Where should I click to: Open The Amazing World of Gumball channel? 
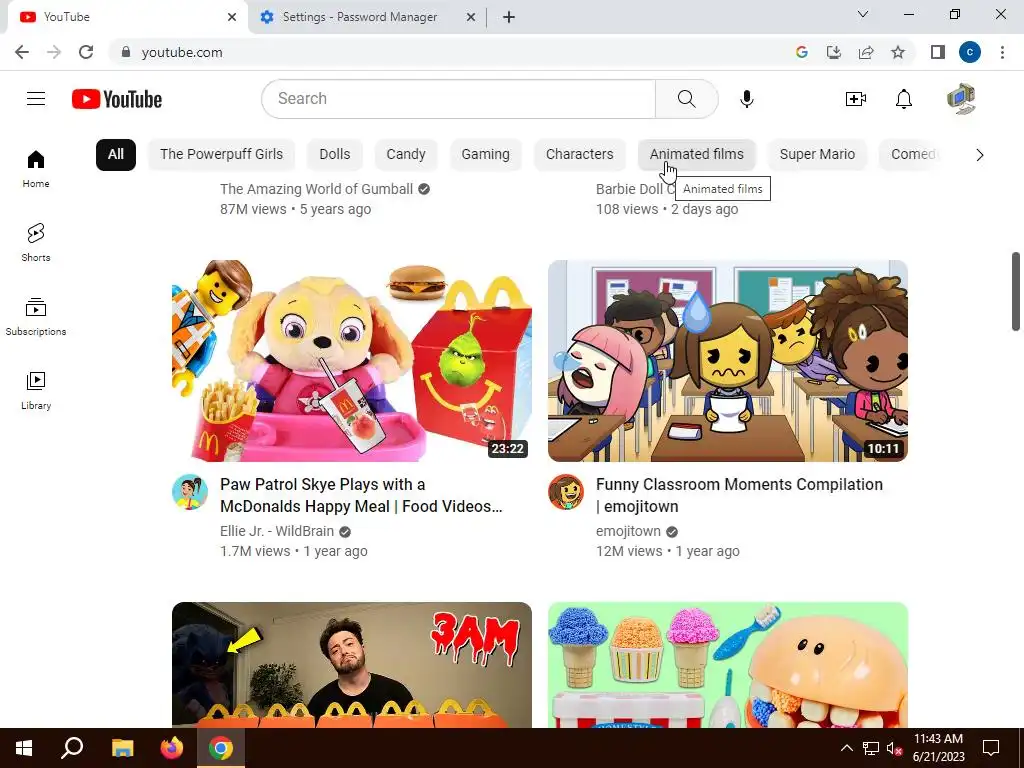(316, 189)
